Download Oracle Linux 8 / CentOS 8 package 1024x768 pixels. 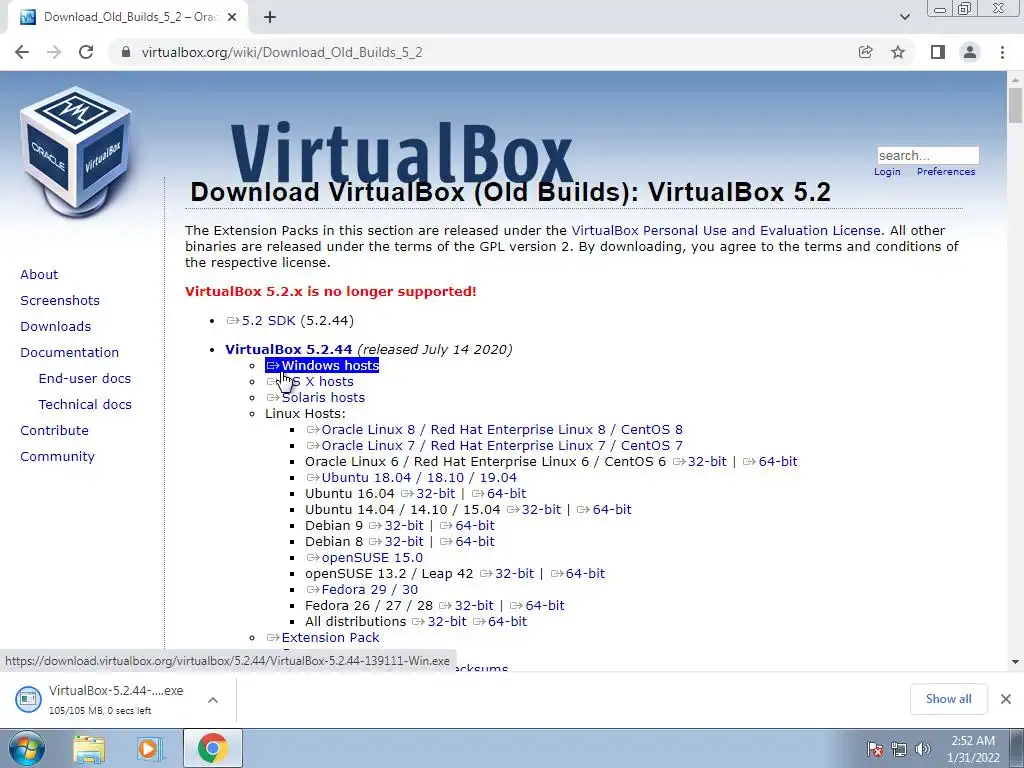(495, 430)
